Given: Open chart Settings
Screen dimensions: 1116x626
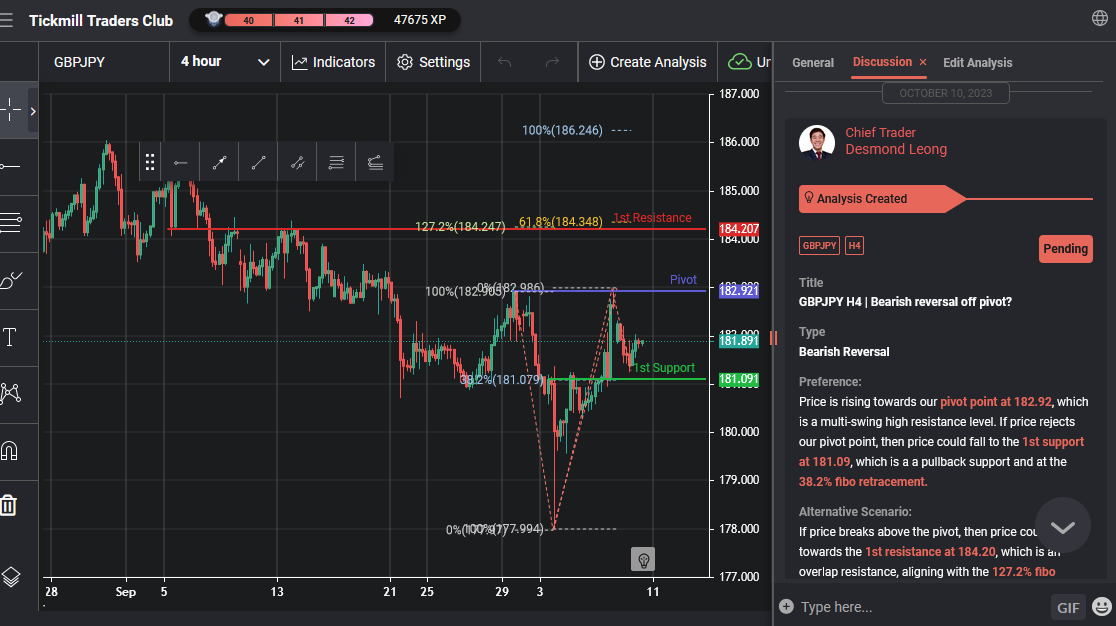Looking at the screenshot, I should coord(433,62).
